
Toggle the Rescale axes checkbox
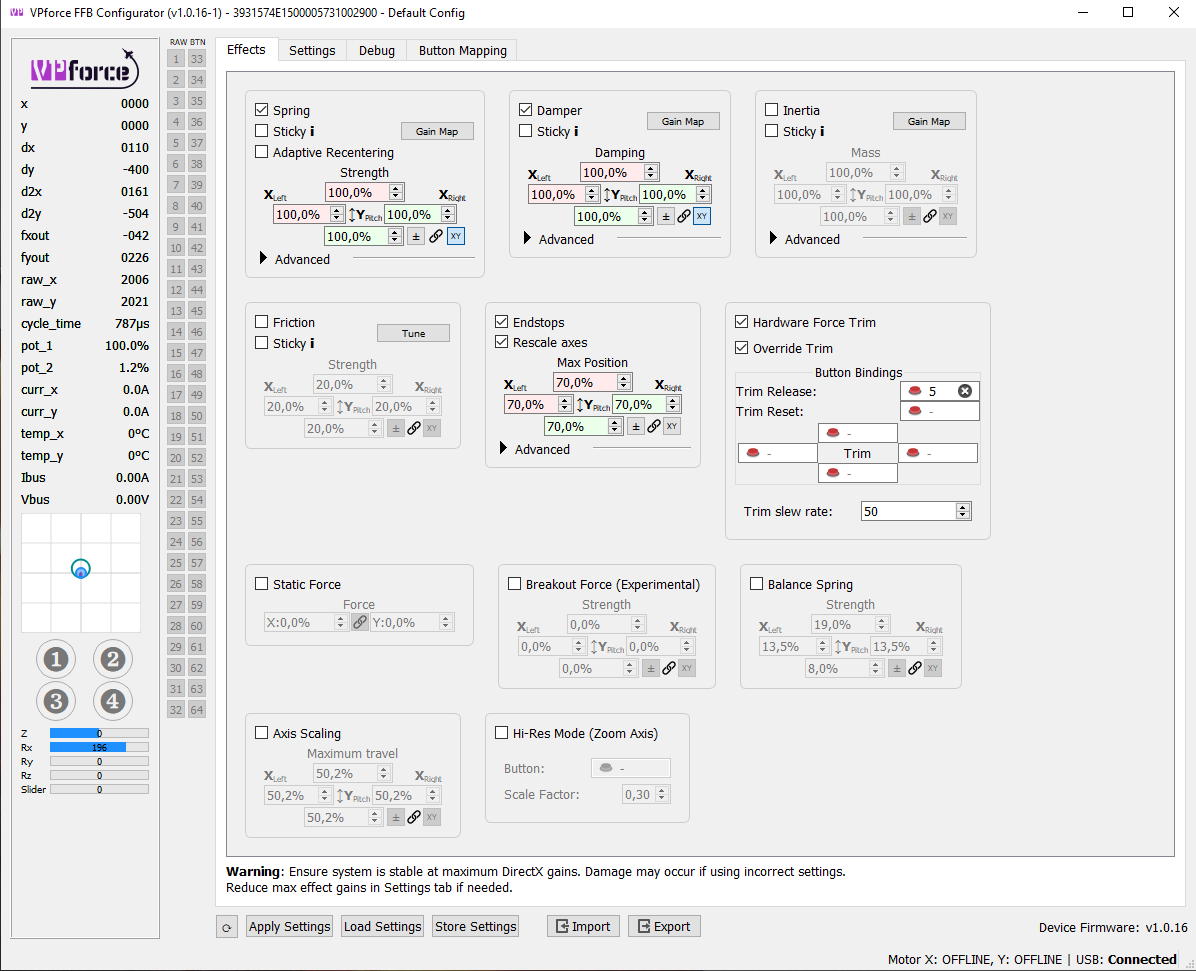[502, 342]
